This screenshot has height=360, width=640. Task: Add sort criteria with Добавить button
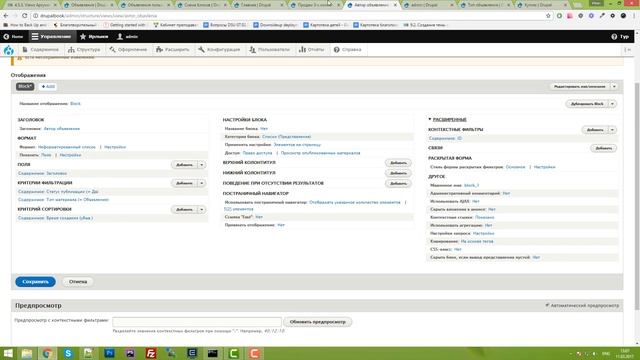[184, 209]
